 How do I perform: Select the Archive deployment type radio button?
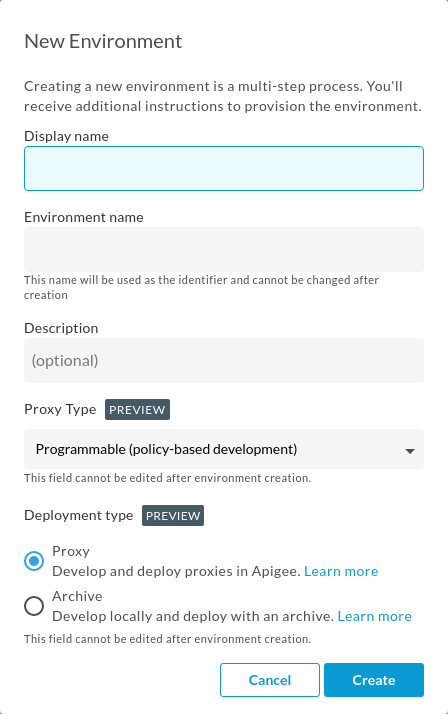(34, 606)
